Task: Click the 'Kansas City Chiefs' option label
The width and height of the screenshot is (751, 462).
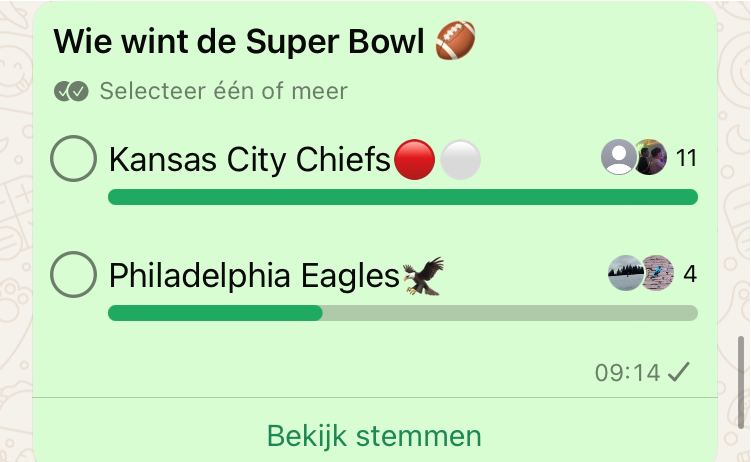Action: pos(249,159)
